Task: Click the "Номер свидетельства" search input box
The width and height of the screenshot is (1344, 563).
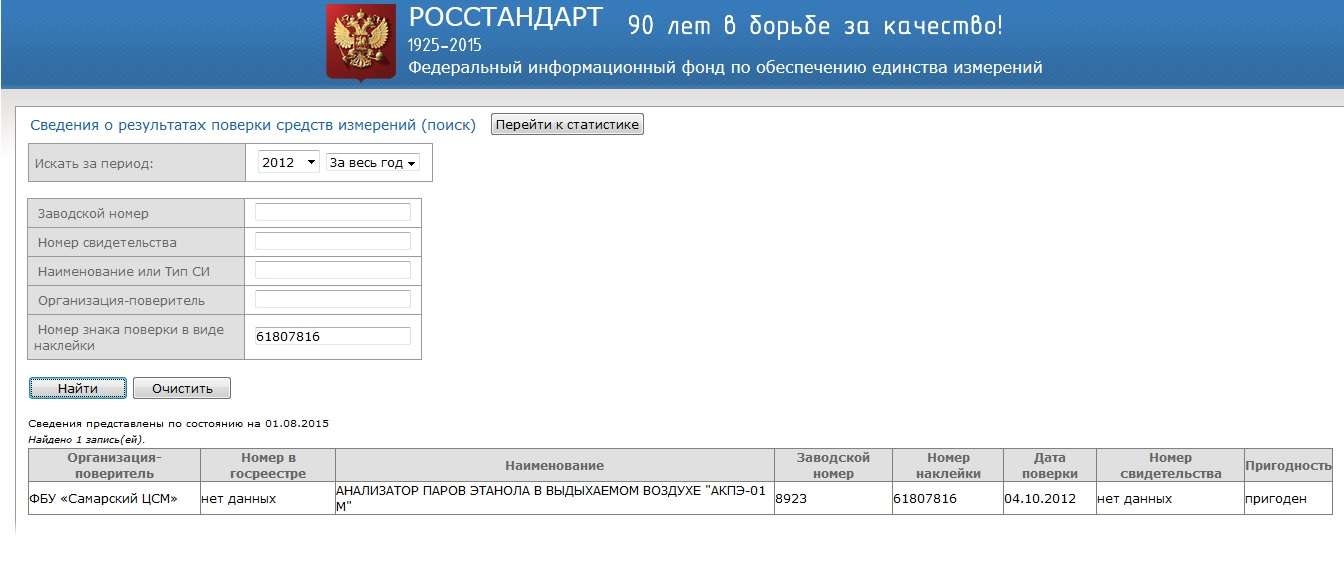Action: pos(333,241)
